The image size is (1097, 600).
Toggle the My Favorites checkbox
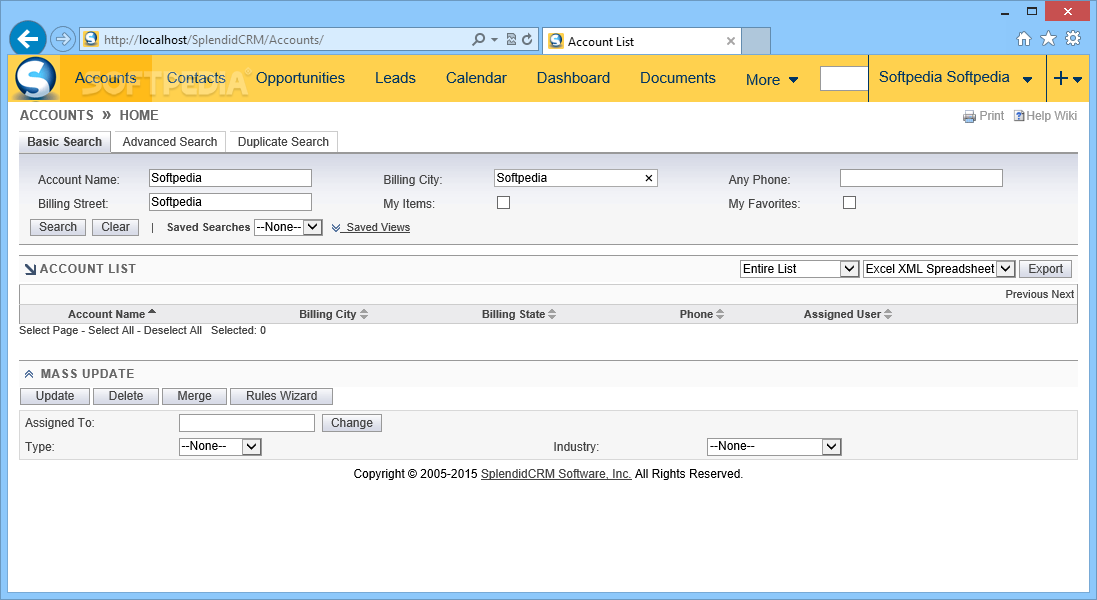pos(849,203)
